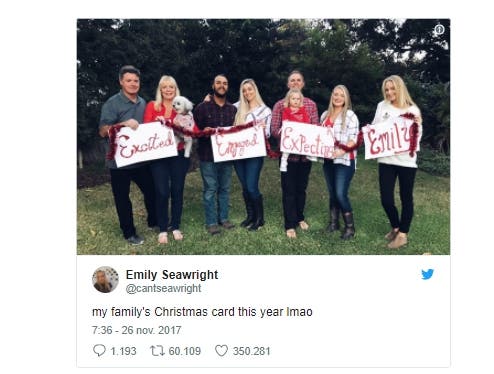Screen dimensions: 494x374
Task: Click the reply speech bubble icon
Action: (x=99, y=350)
